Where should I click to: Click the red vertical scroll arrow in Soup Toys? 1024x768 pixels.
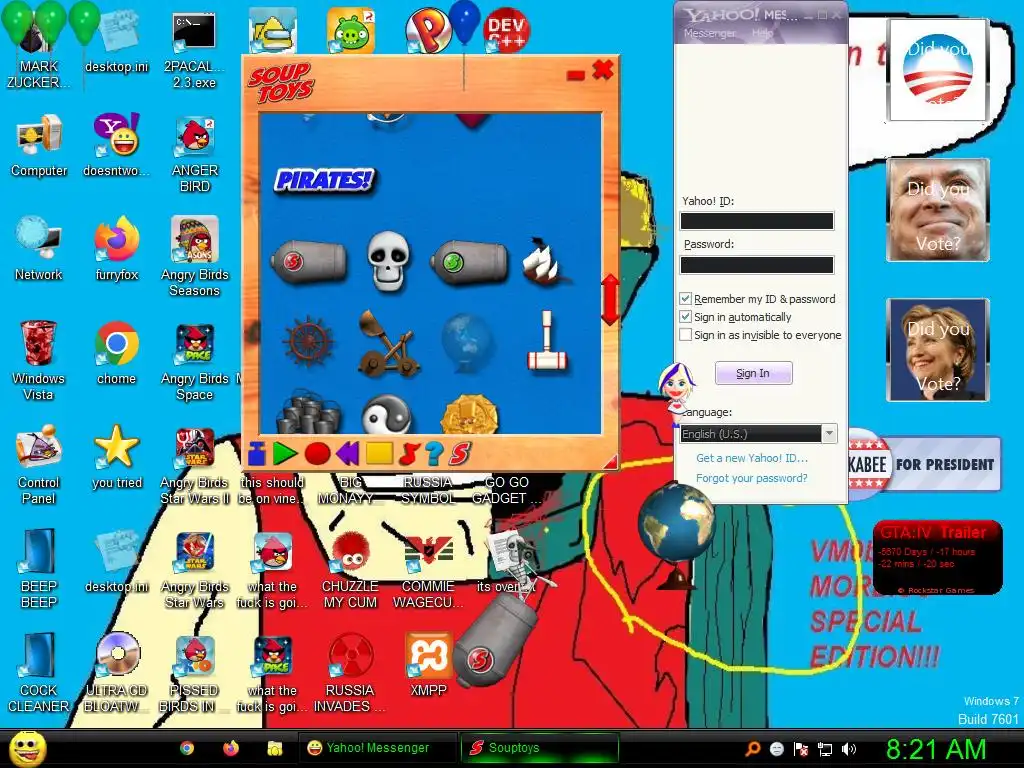pos(610,299)
